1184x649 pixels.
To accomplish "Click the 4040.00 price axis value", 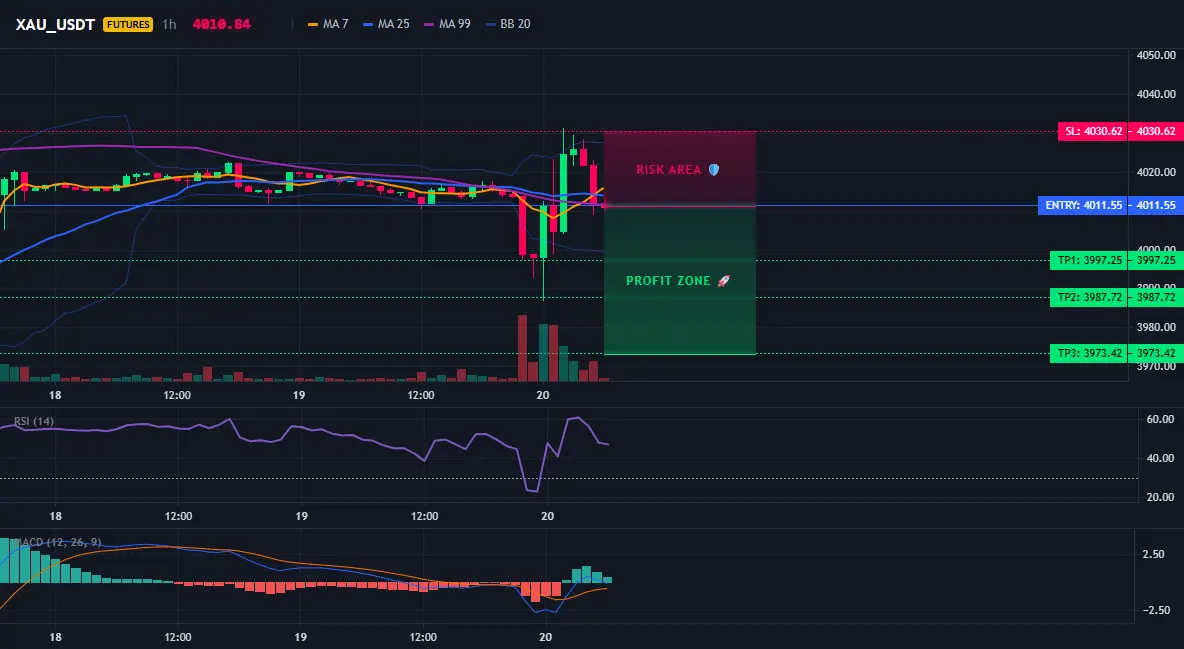I will 1156,94.
